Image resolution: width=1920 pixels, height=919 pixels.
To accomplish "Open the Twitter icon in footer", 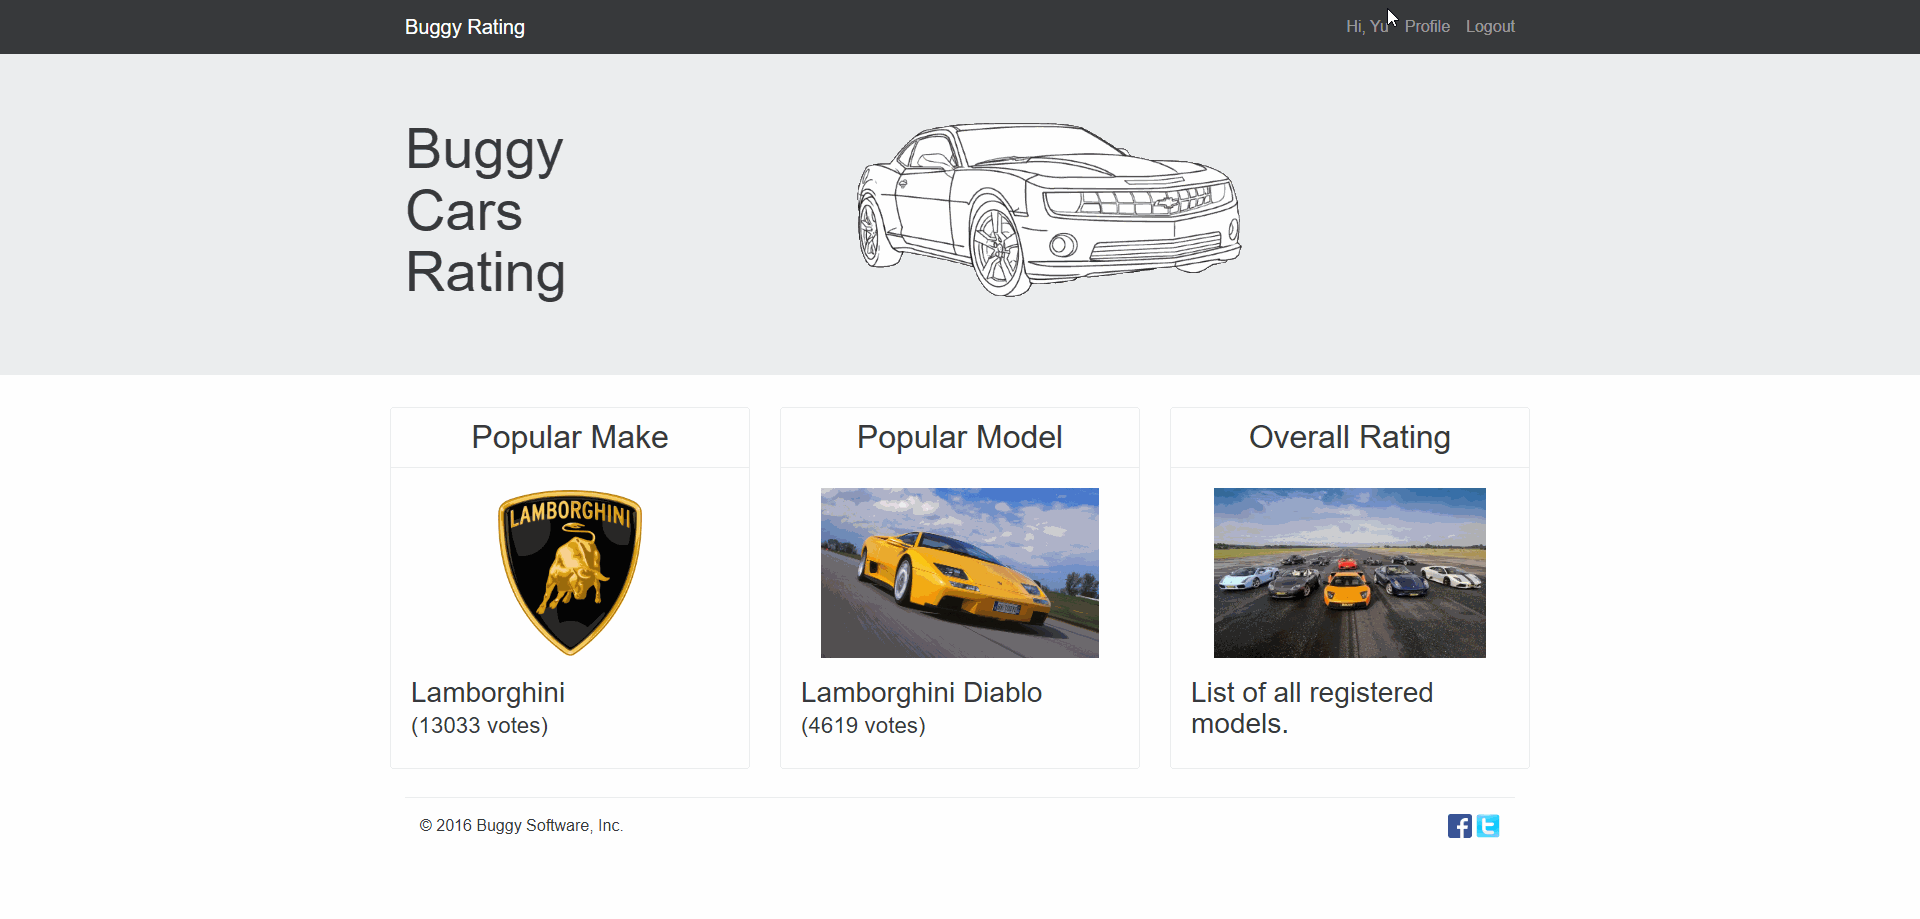I will (1488, 826).
